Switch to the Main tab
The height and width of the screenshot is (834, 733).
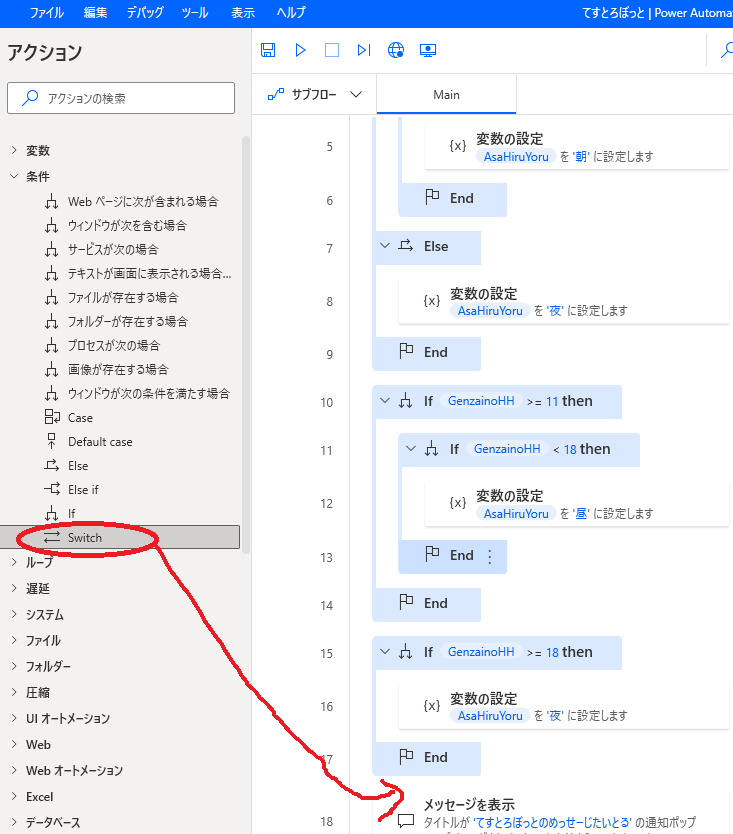(x=446, y=95)
